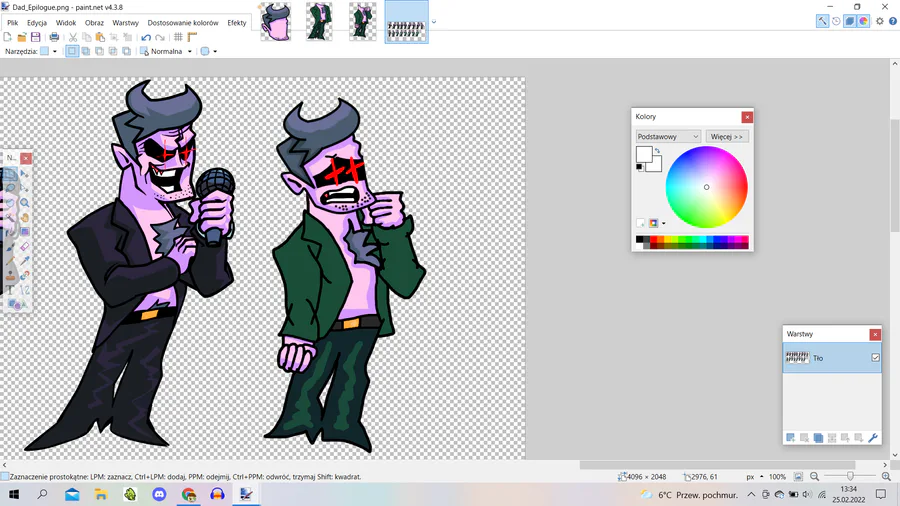900x506 pixels.
Task: Open layer properties wrench icon
Action: coord(873,438)
